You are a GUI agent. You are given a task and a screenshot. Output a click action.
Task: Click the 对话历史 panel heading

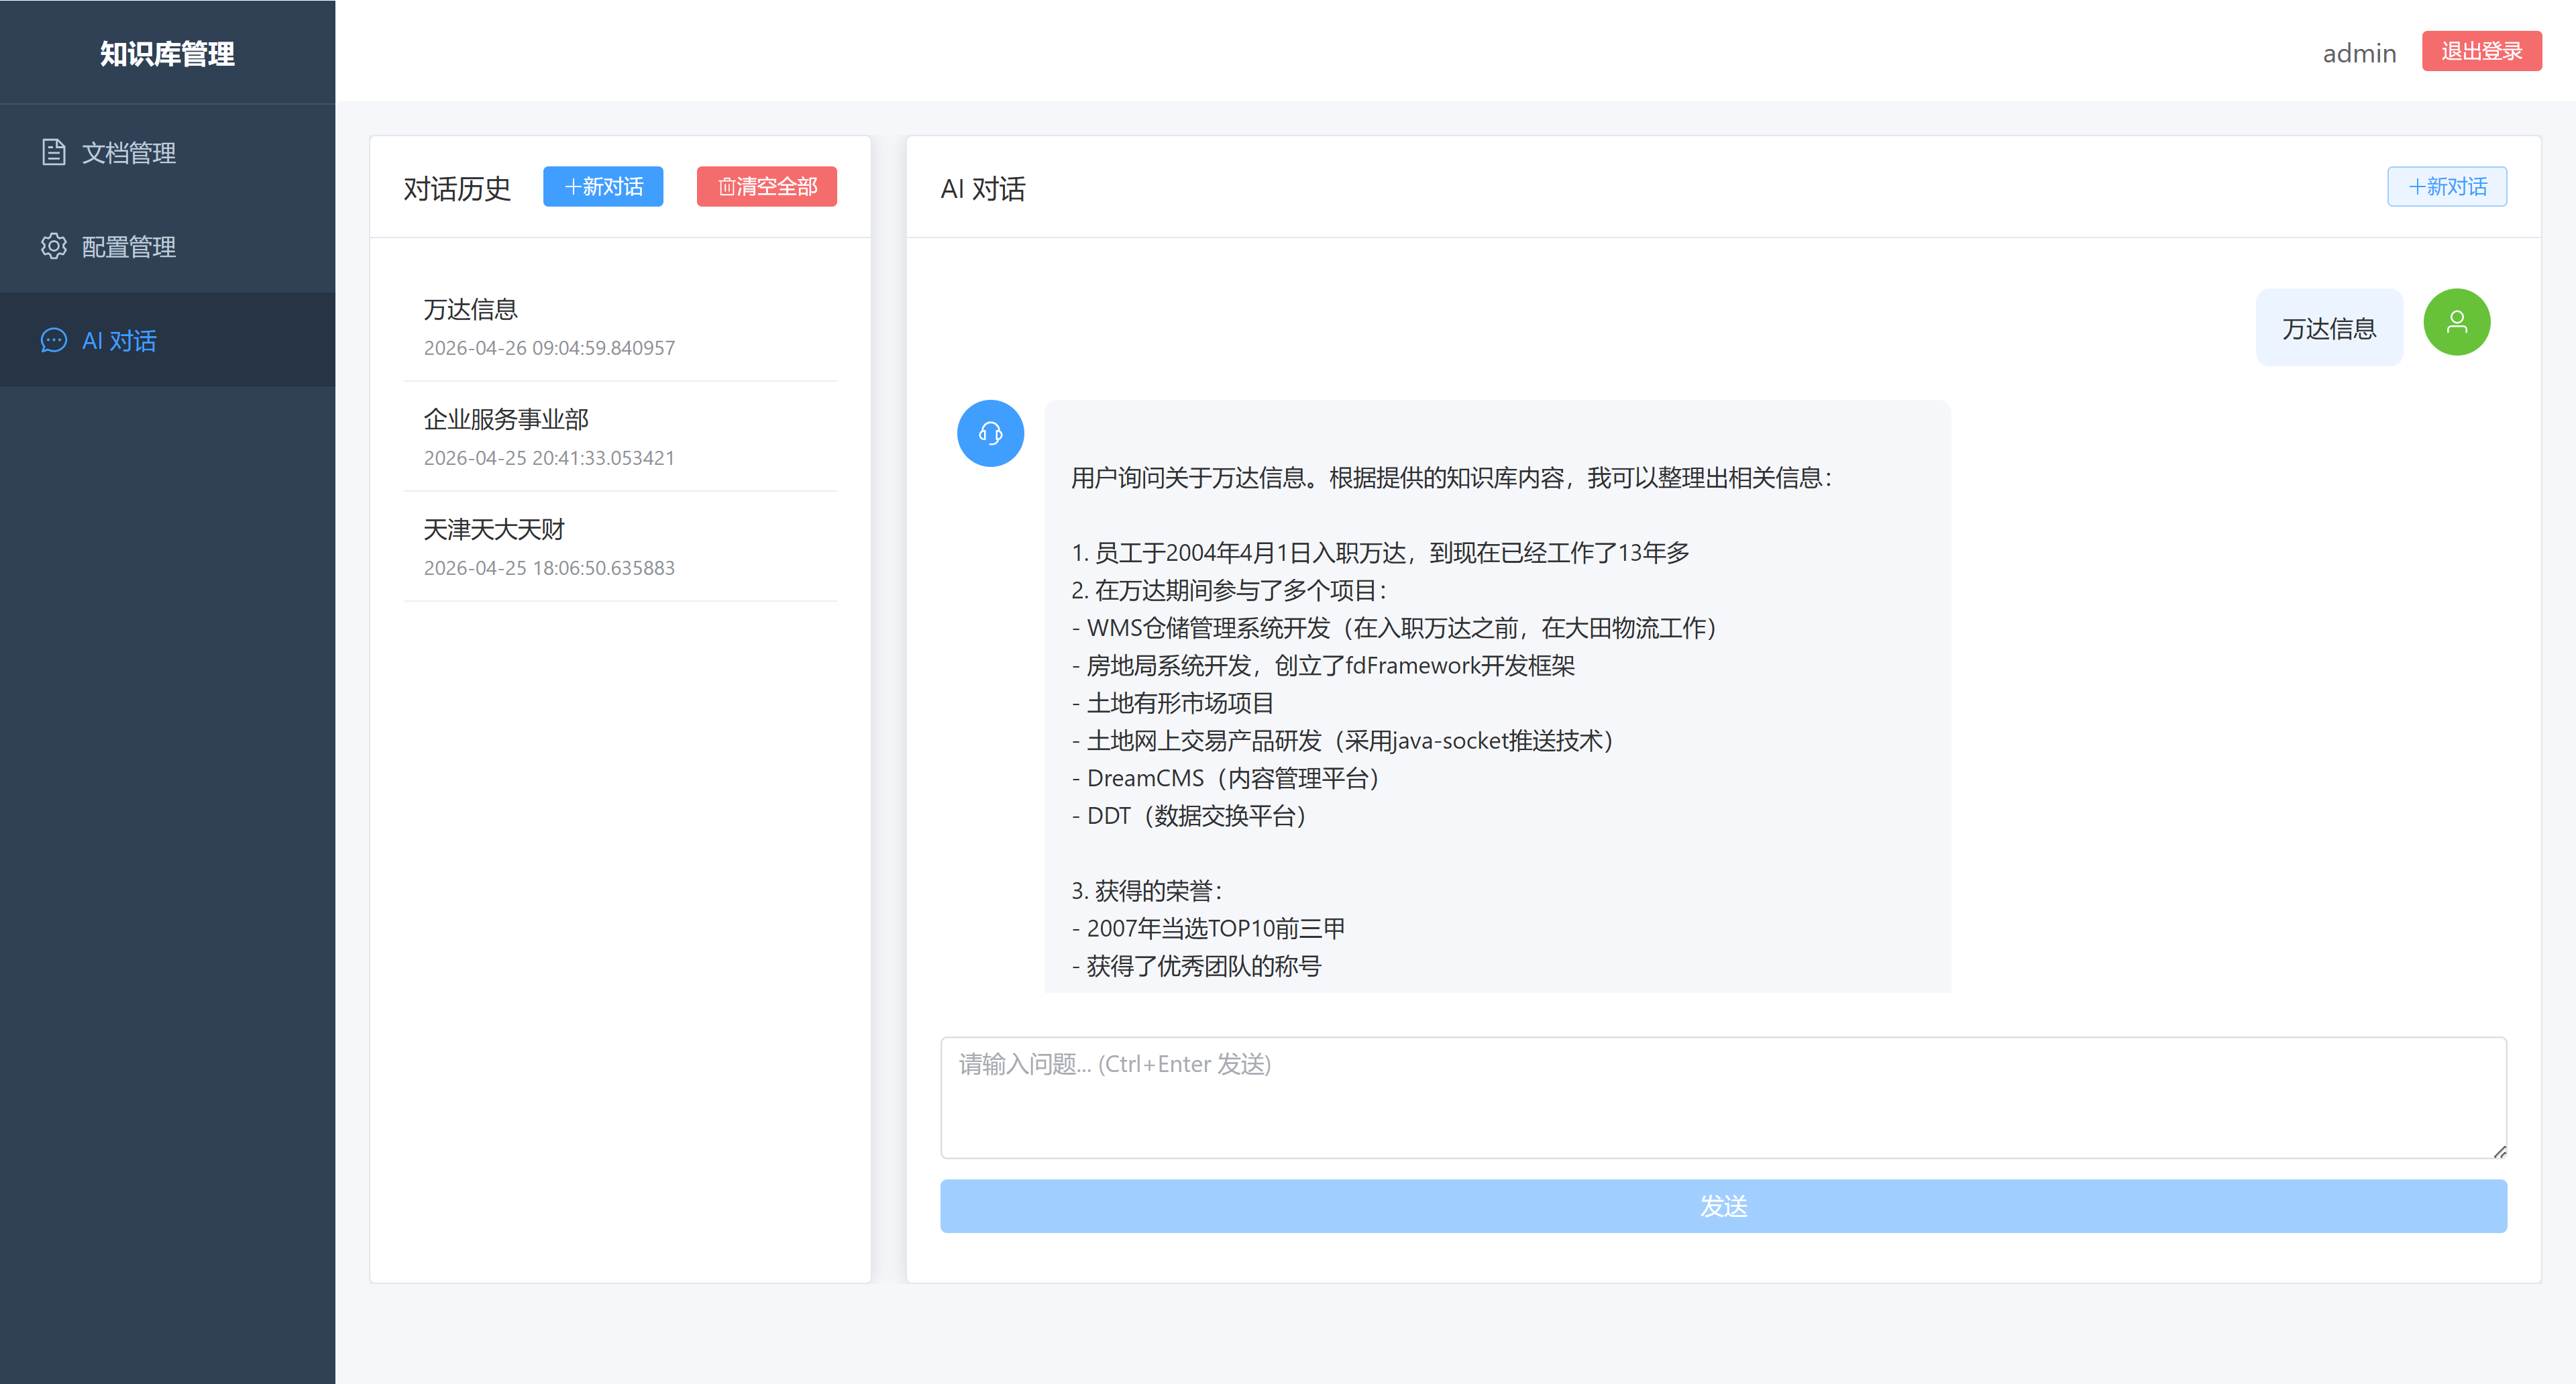[457, 188]
